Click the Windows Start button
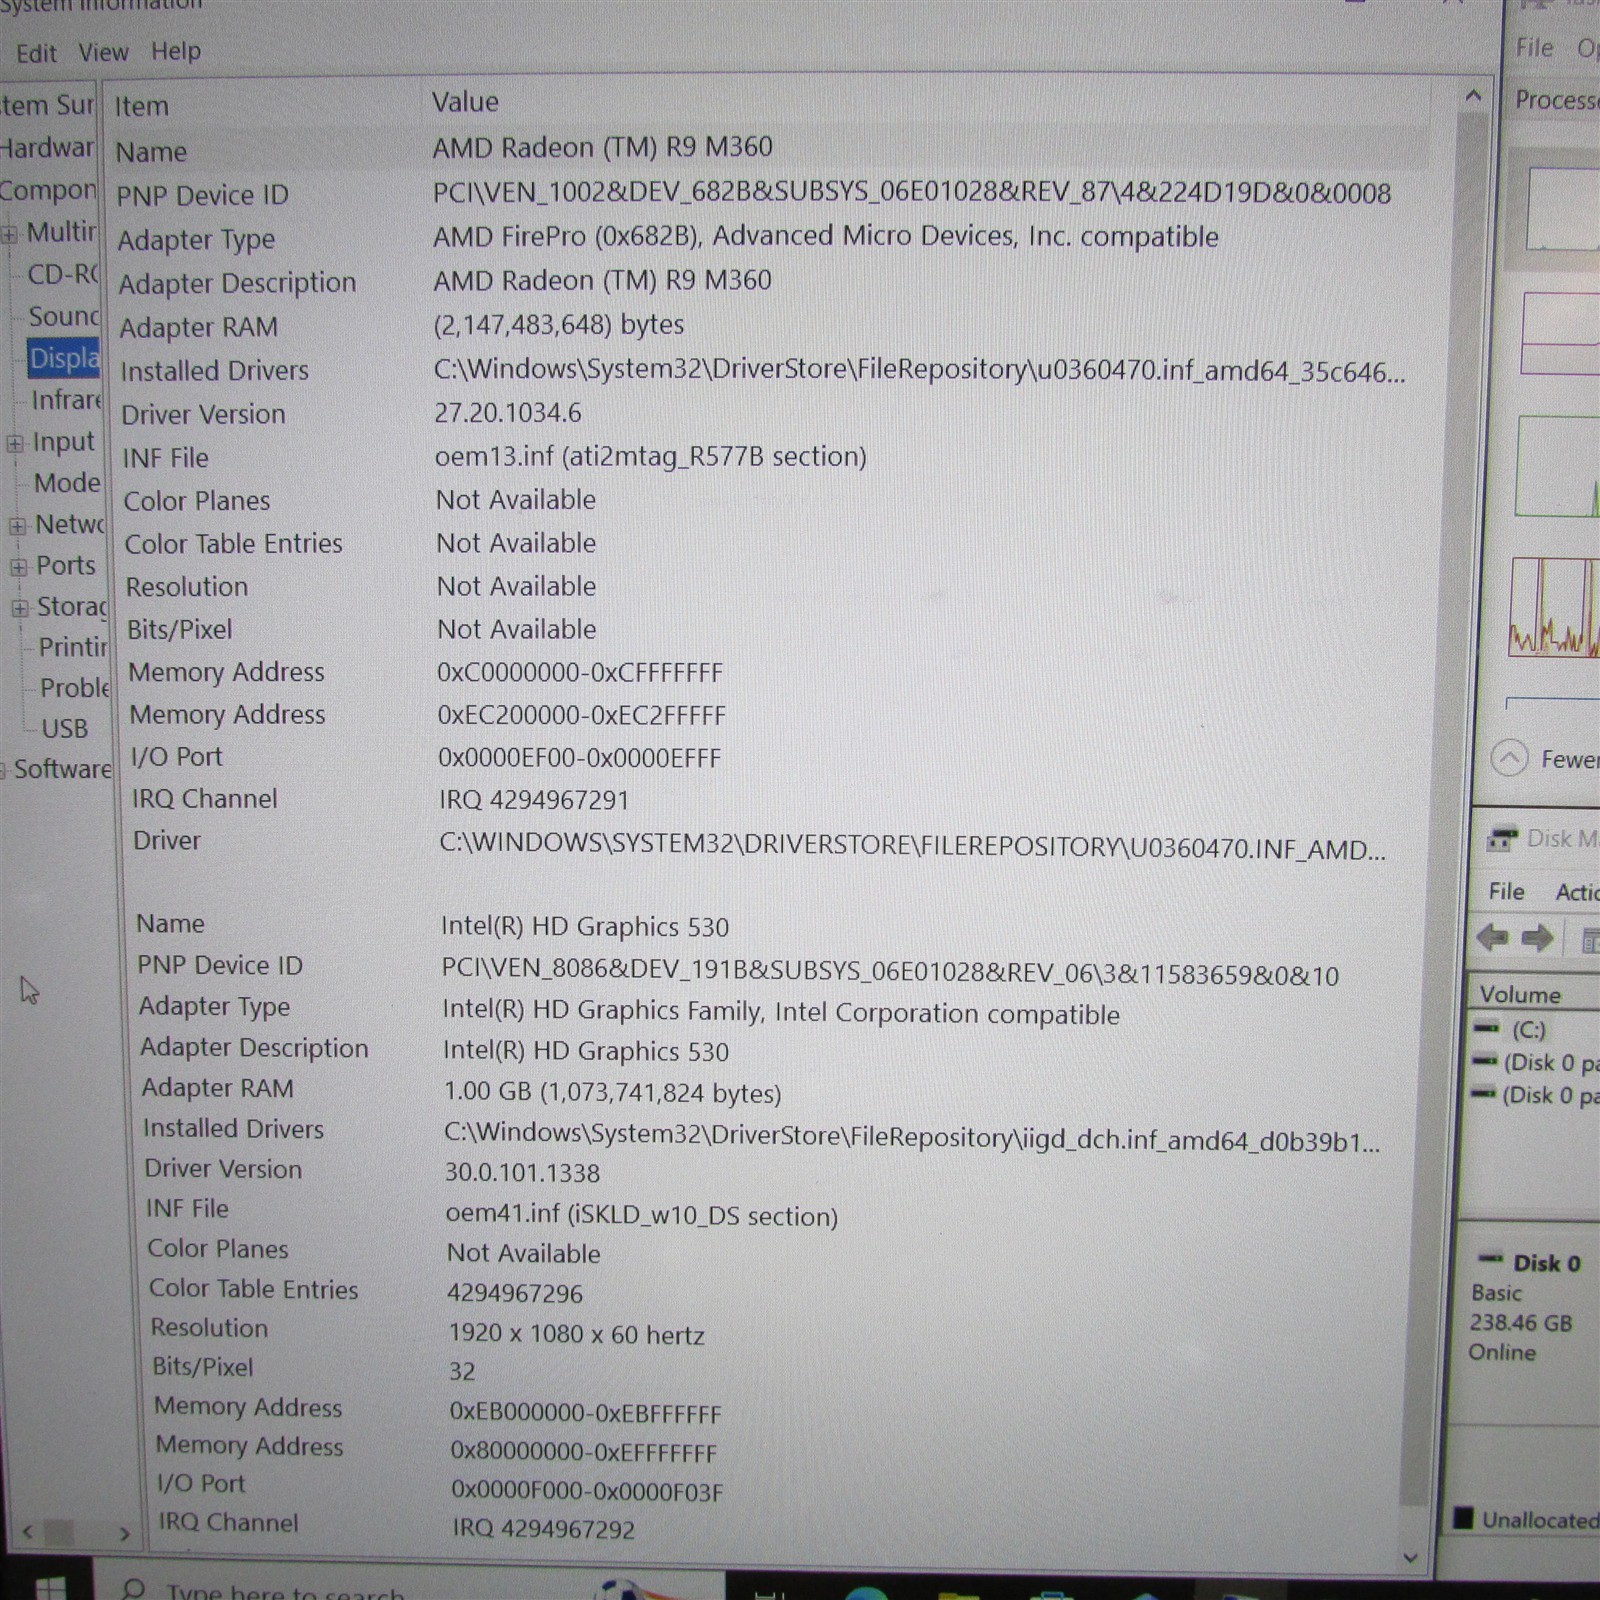1600x1600 pixels. pos(49,1587)
